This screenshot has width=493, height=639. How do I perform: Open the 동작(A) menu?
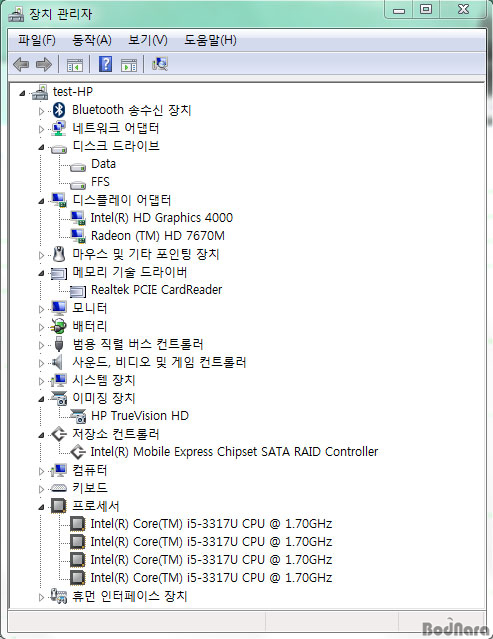click(x=92, y=40)
